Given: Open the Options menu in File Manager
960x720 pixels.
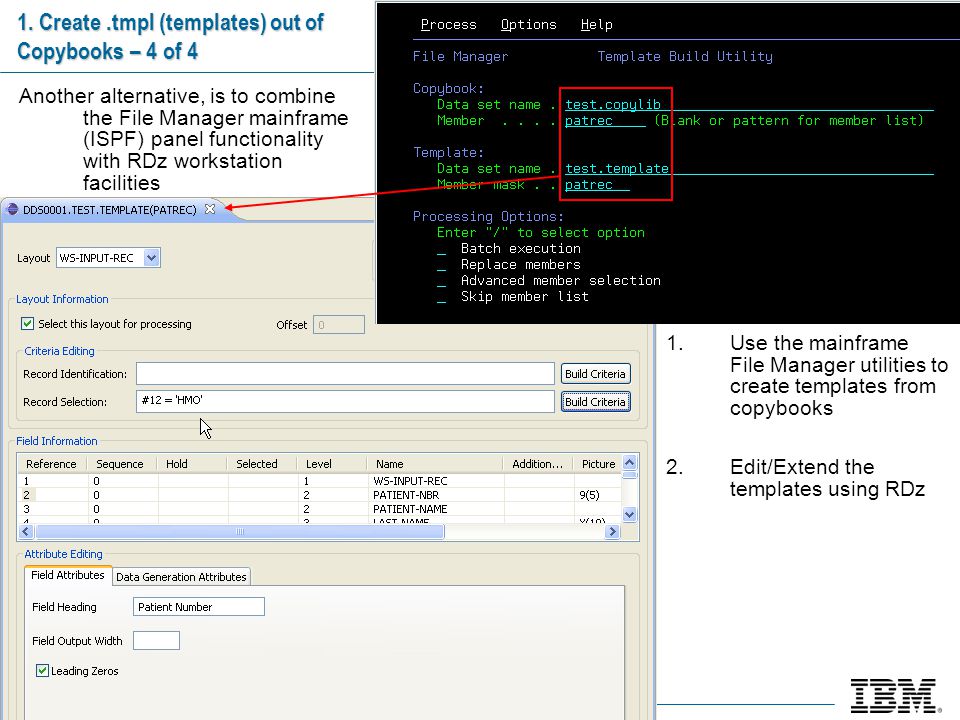Looking at the screenshot, I should click(x=528, y=24).
